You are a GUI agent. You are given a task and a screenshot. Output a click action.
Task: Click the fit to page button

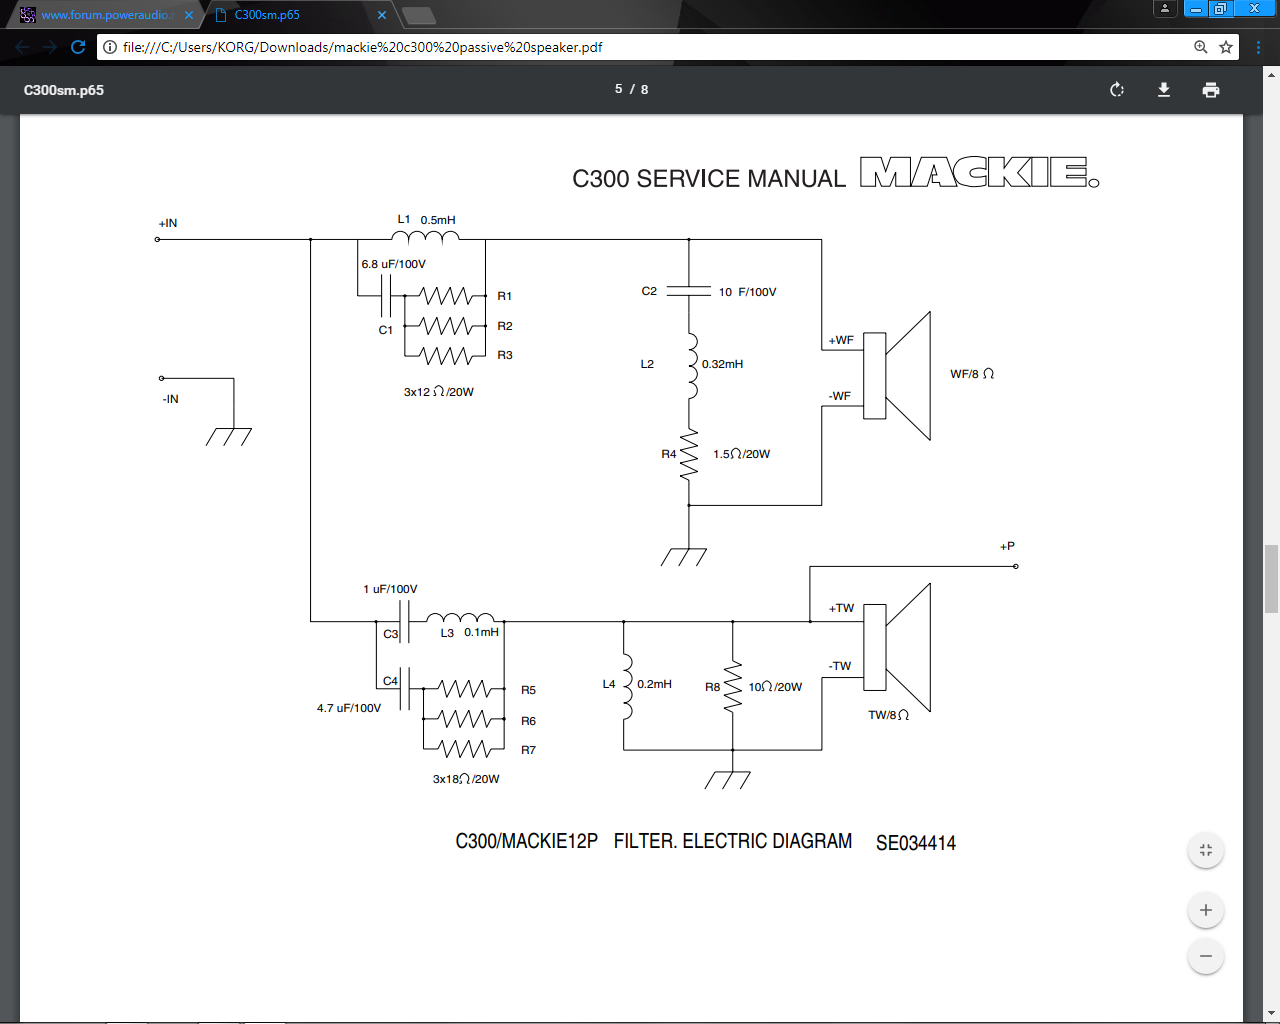pos(1206,850)
